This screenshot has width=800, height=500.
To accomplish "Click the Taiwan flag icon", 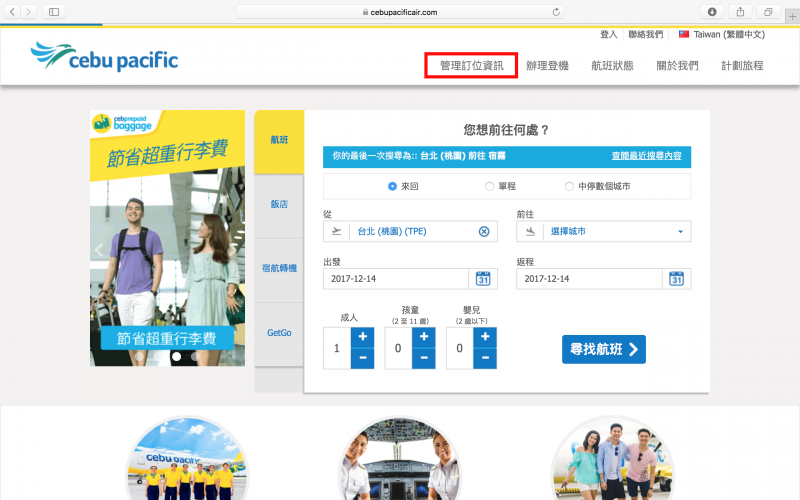I will coord(684,34).
